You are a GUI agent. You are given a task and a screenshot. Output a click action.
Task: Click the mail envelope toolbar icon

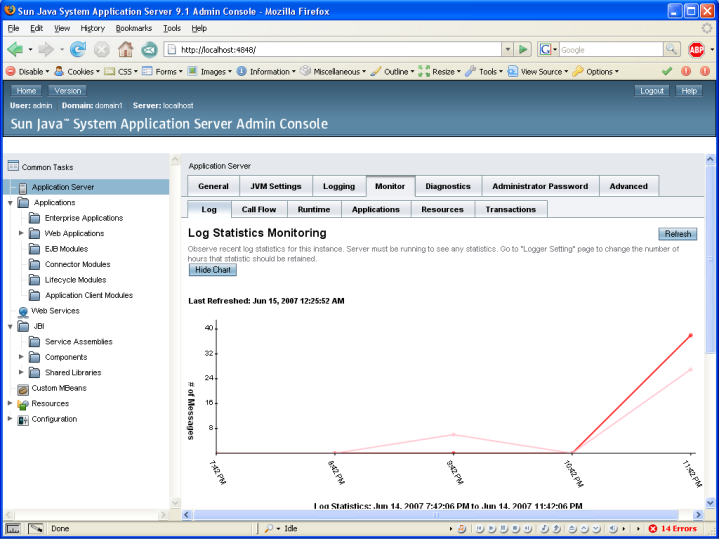[x=149, y=49]
